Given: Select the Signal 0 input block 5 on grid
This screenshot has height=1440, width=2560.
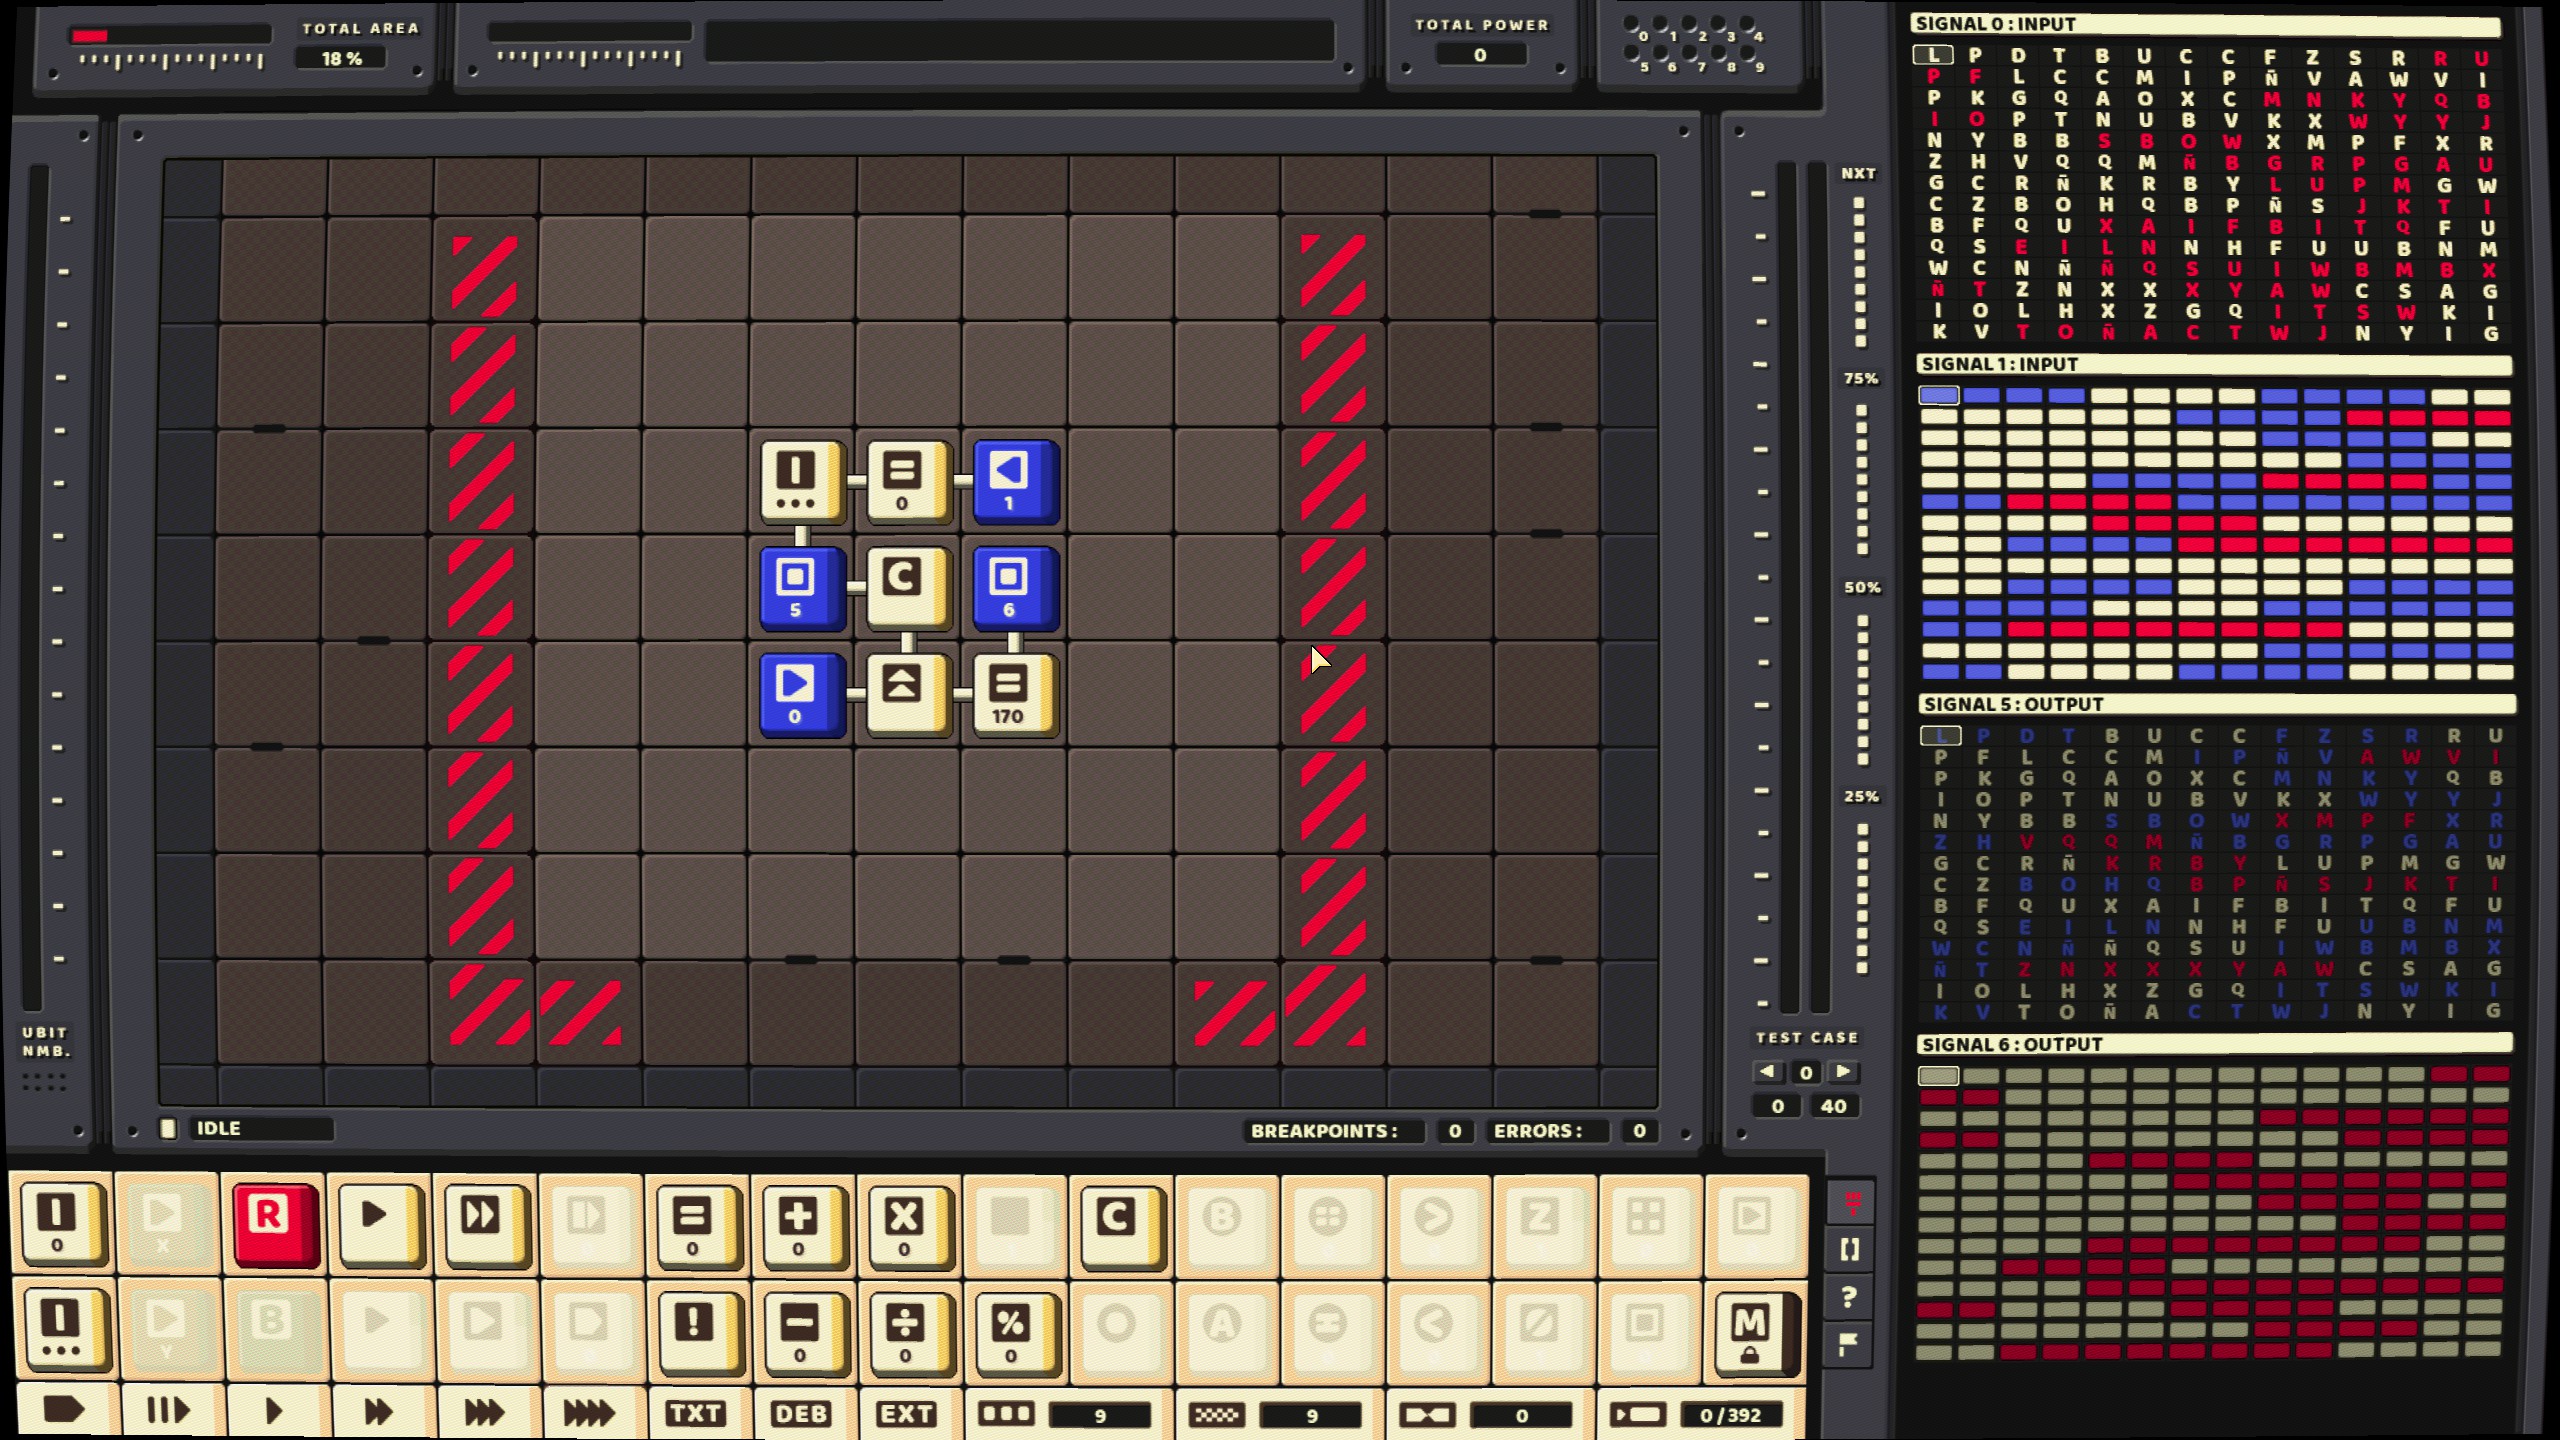Looking at the screenshot, I should coord(802,589).
